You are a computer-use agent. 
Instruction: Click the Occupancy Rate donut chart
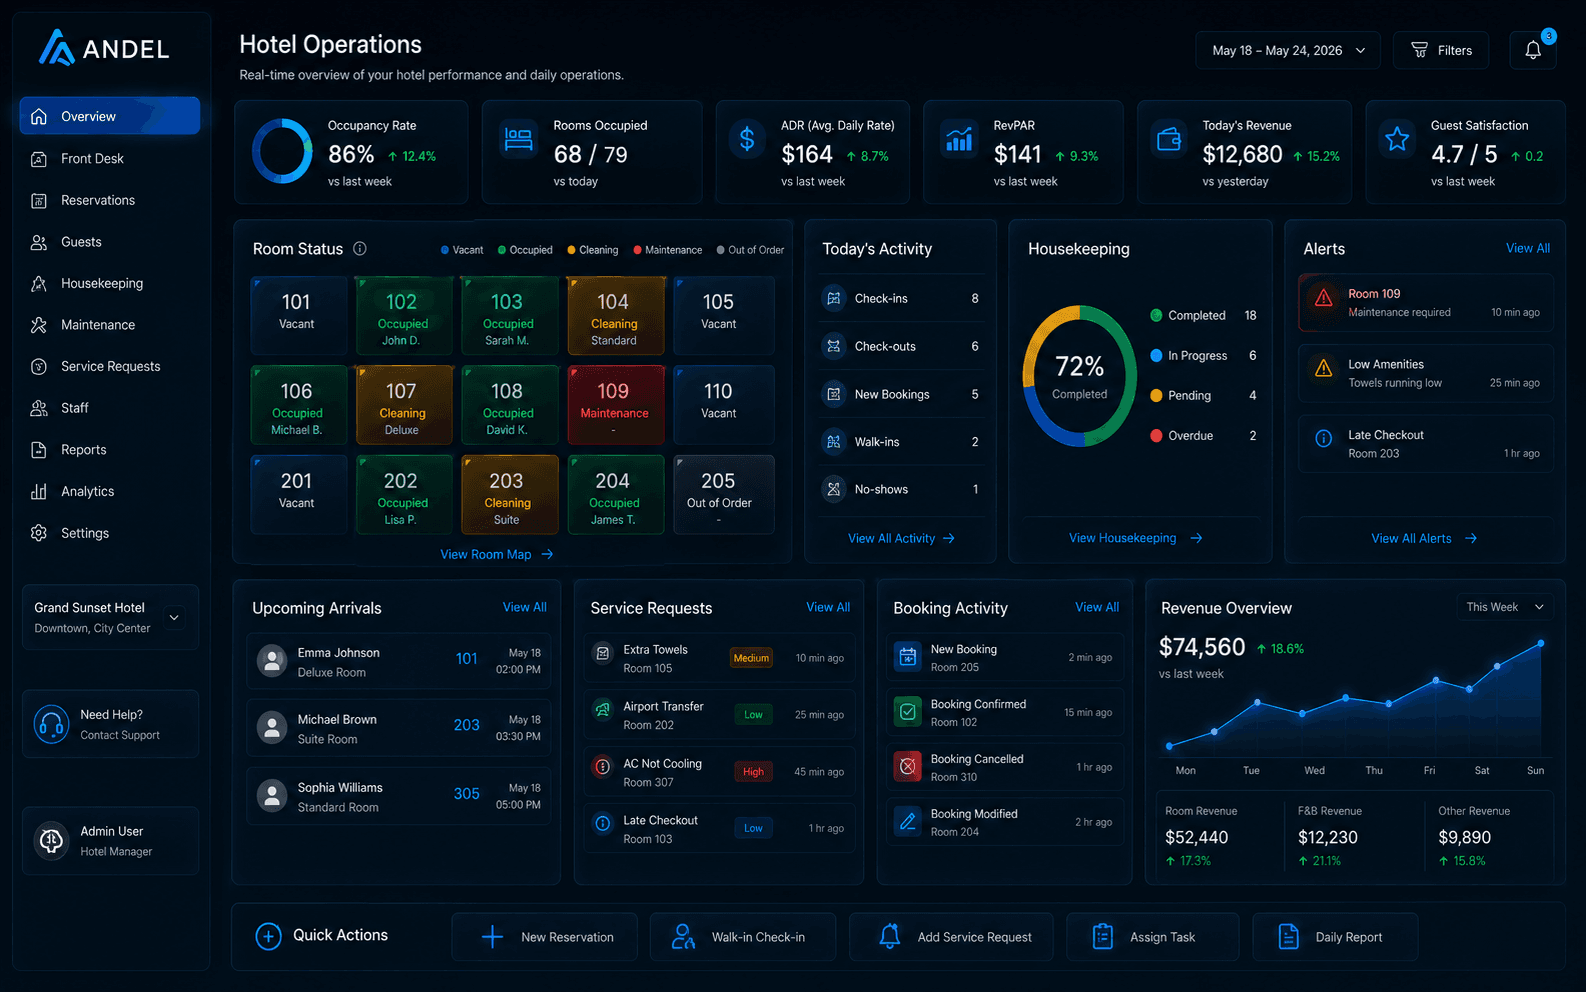coord(282,152)
